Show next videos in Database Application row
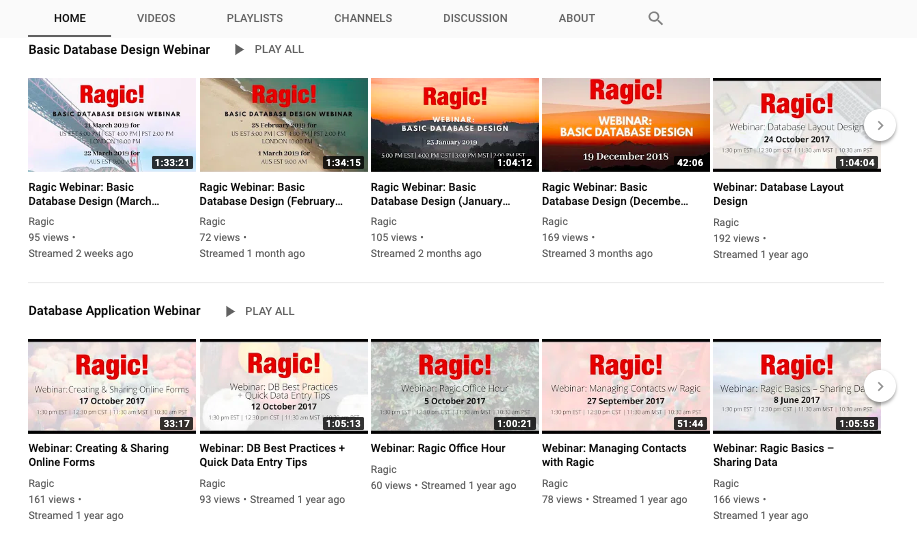This screenshot has width=917, height=541. [880, 386]
